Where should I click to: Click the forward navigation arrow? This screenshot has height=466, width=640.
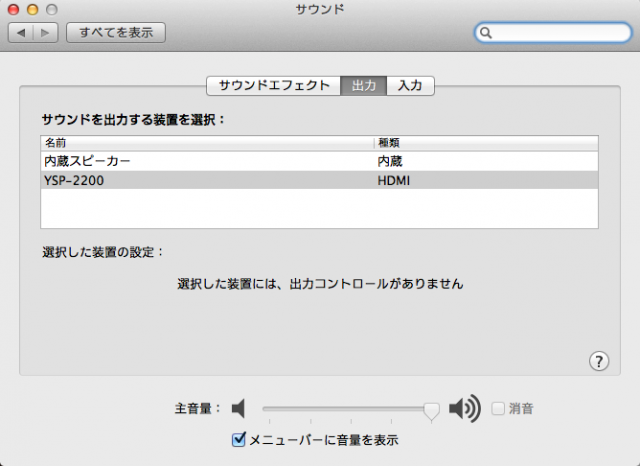tap(45, 32)
